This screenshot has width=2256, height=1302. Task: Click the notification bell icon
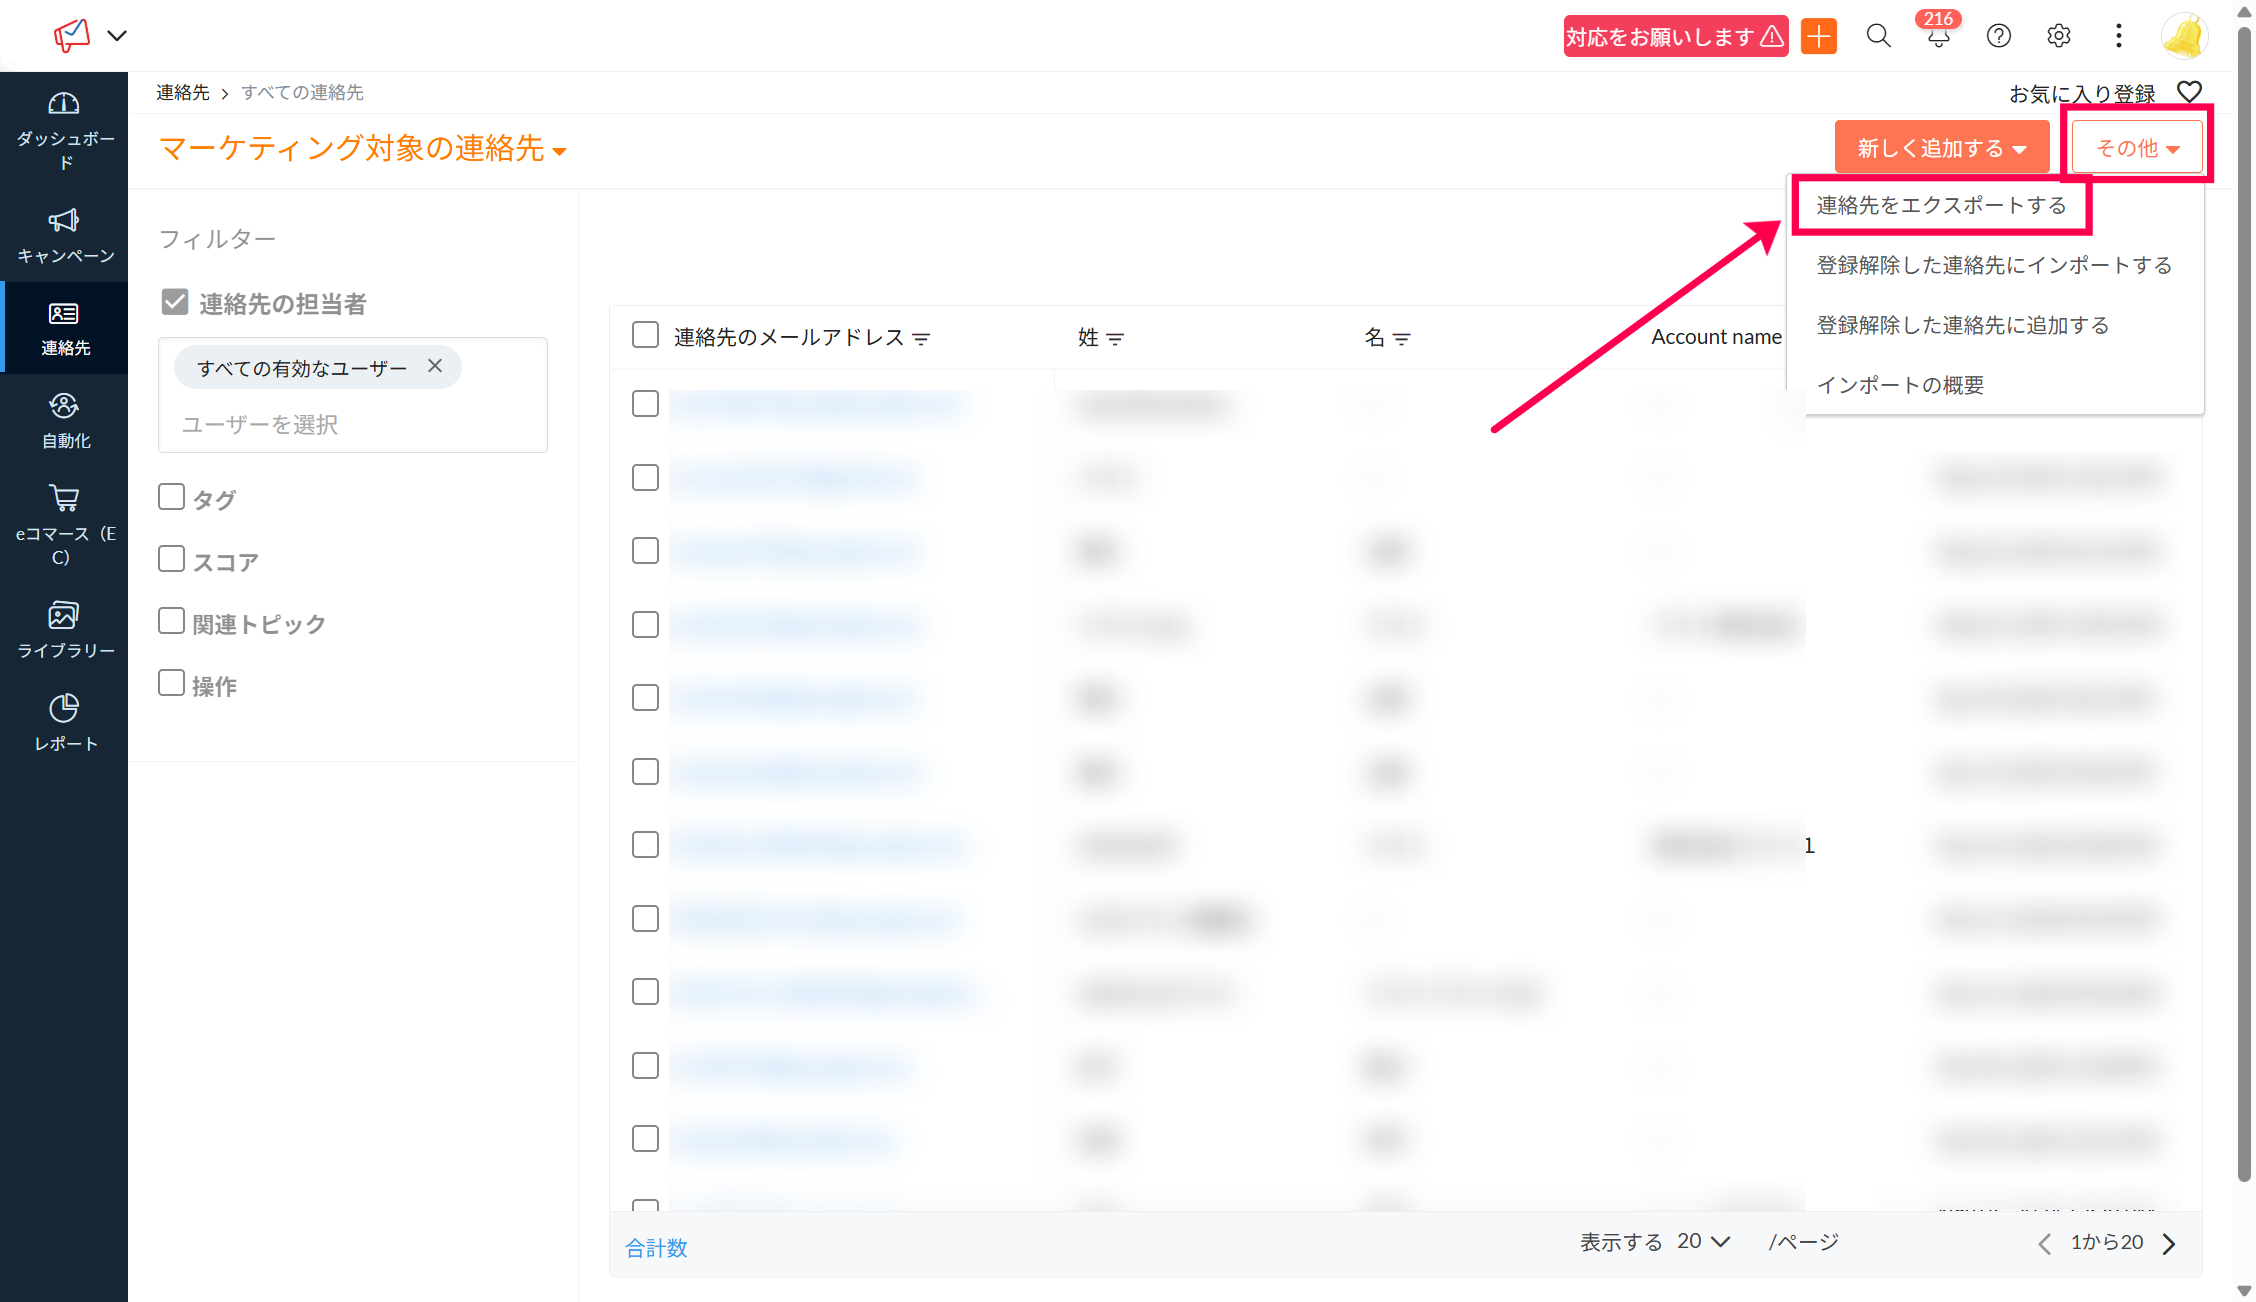(1938, 37)
